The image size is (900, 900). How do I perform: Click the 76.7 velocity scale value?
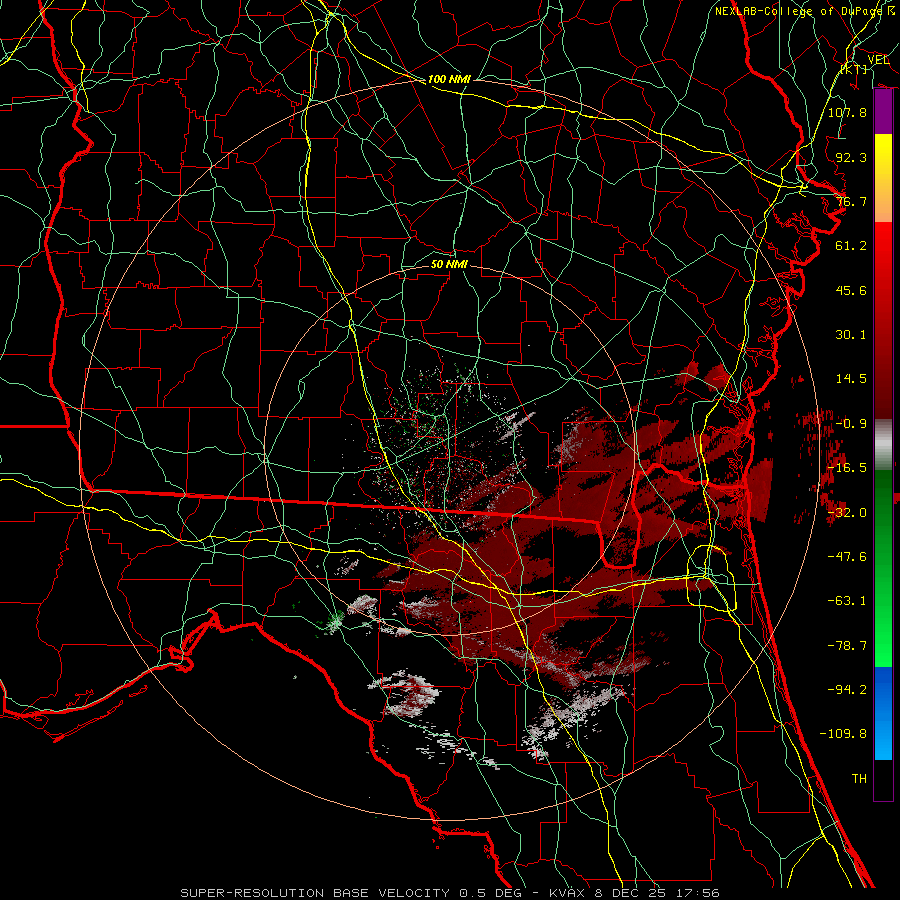(851, 201)
